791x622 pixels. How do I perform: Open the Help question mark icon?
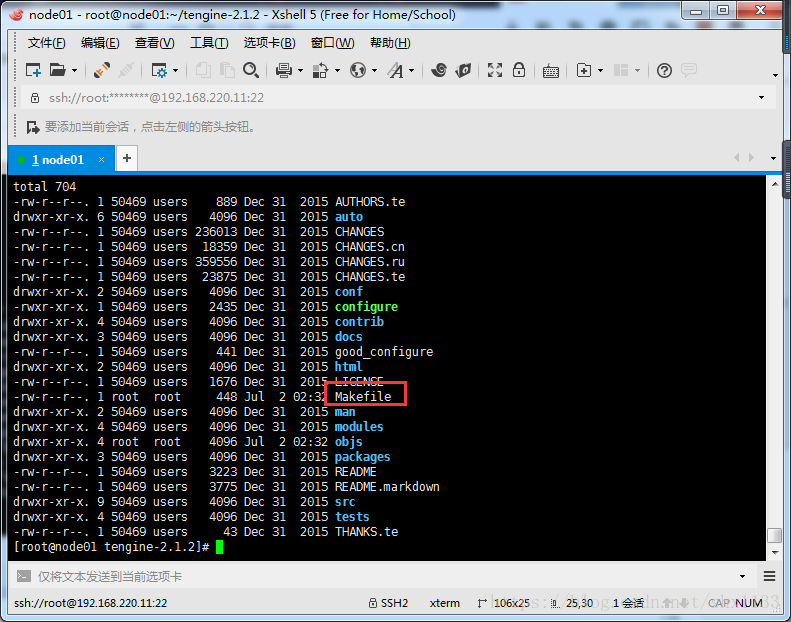tap(664, 71)
